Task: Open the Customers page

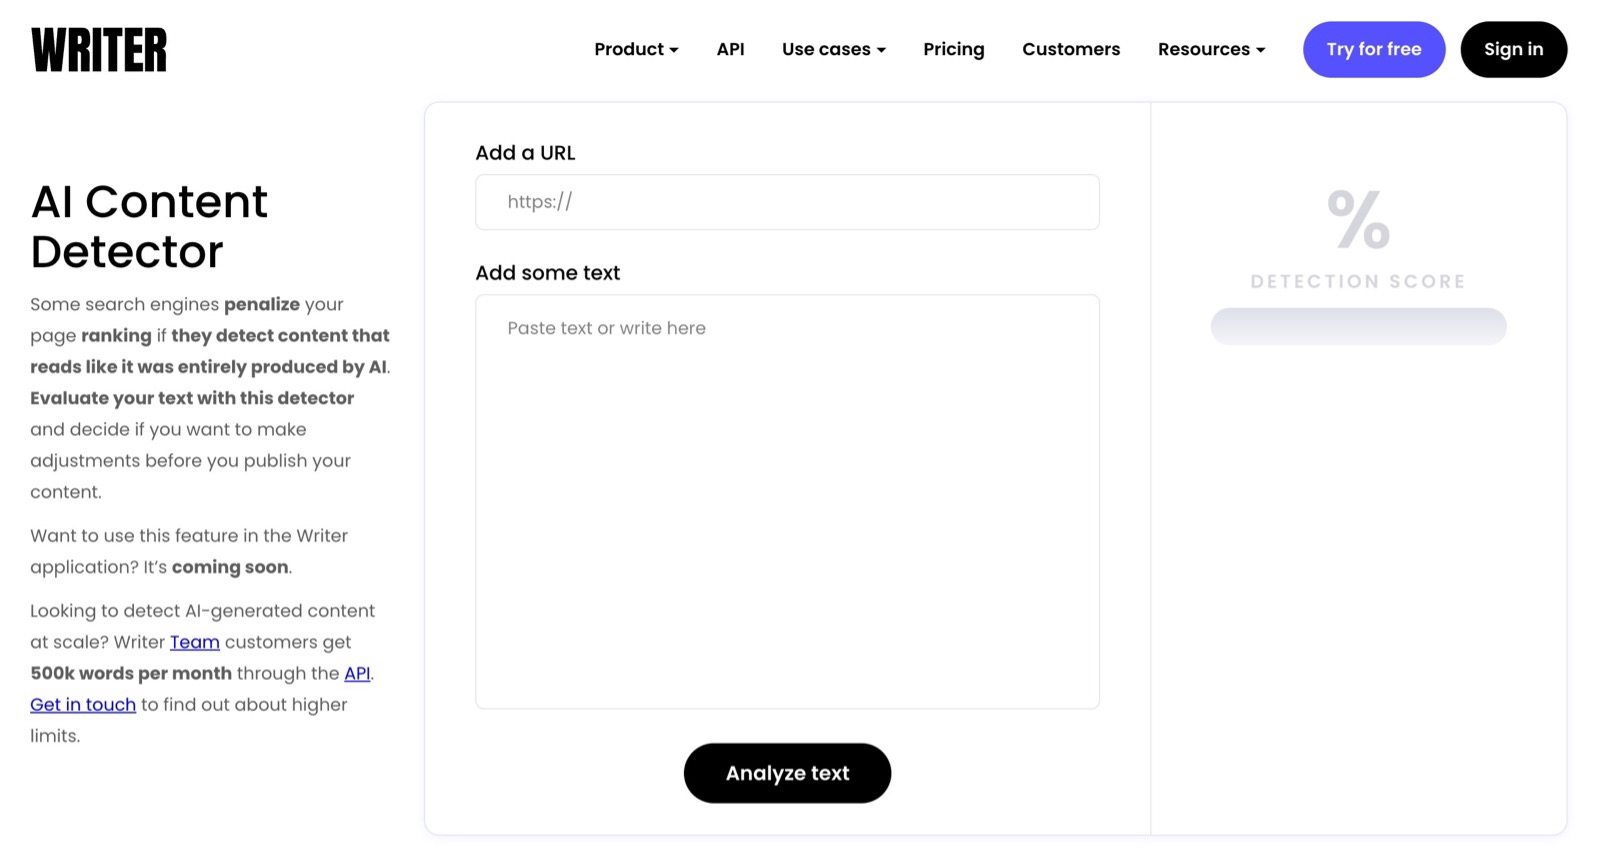Action: [x=1070, y=49]
